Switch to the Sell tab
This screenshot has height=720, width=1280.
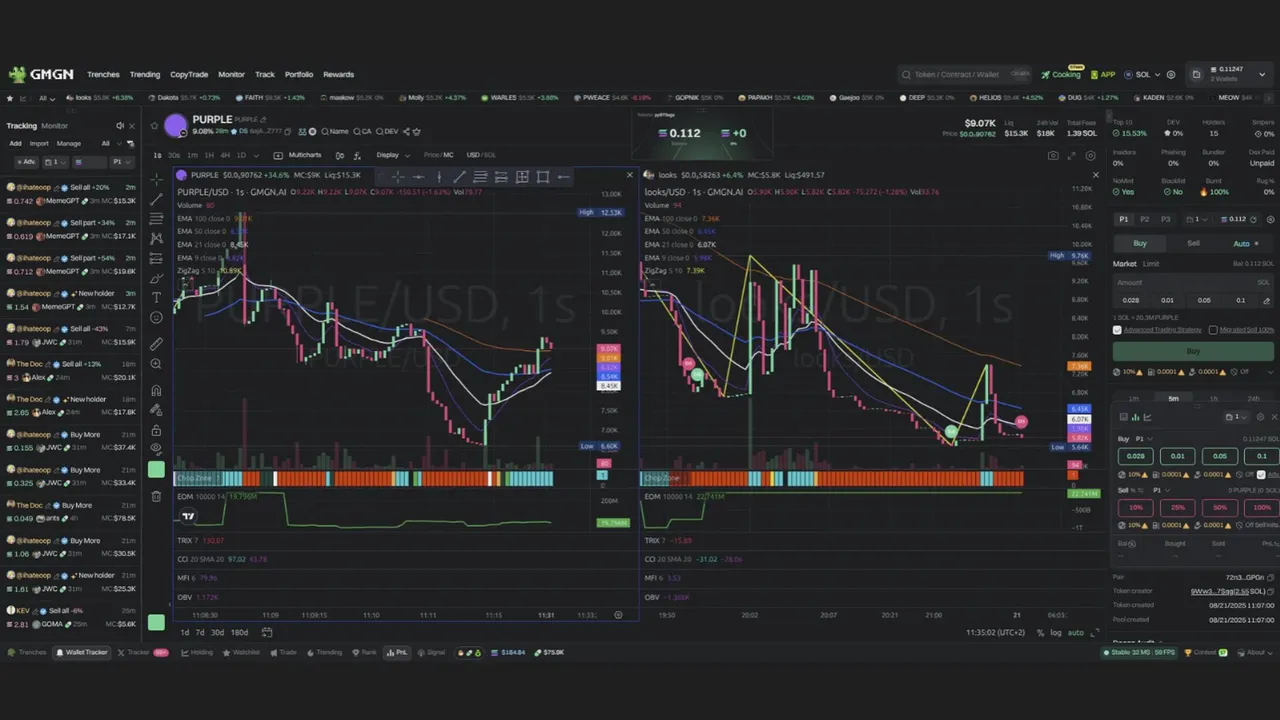(1193, 243)
